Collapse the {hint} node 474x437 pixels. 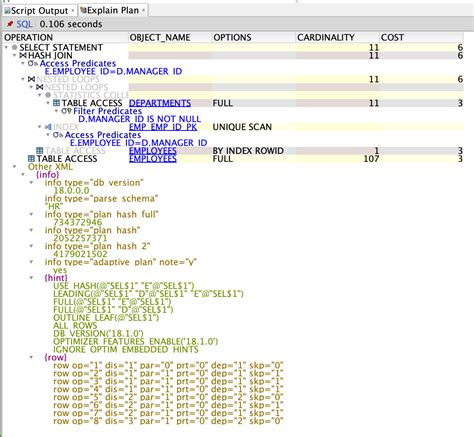[32, 278]
